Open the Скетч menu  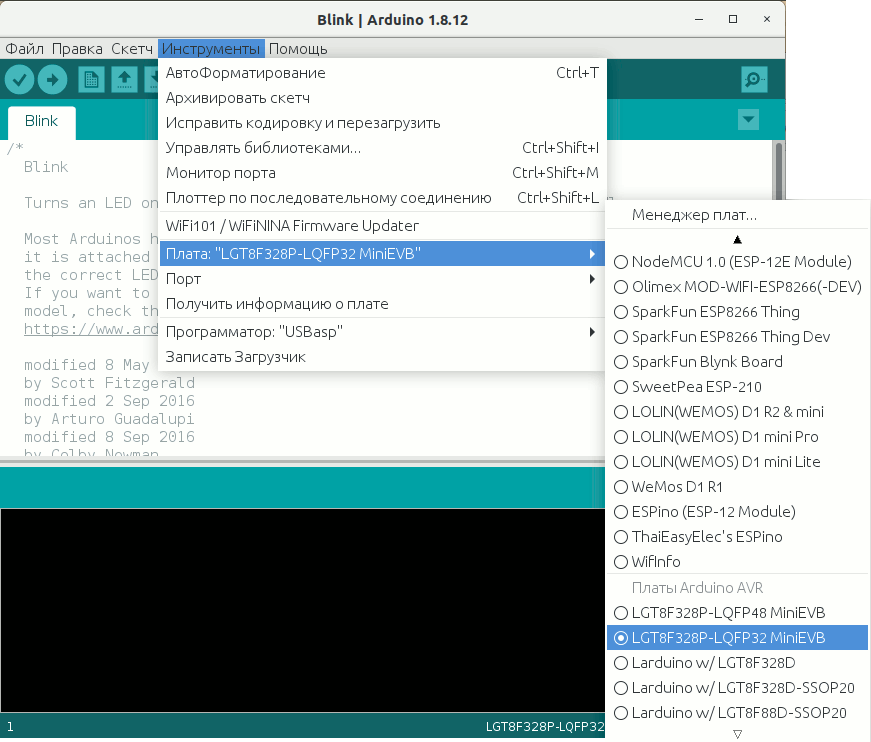[x=132, y=49]
